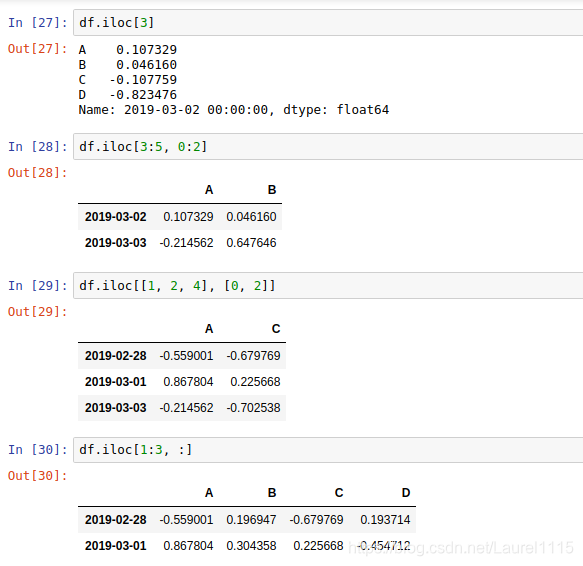This screenshot has width=583, height=566.
Task: Click row index 2019-03-03 in Out[29] table
Action: (x=116, y=408)
